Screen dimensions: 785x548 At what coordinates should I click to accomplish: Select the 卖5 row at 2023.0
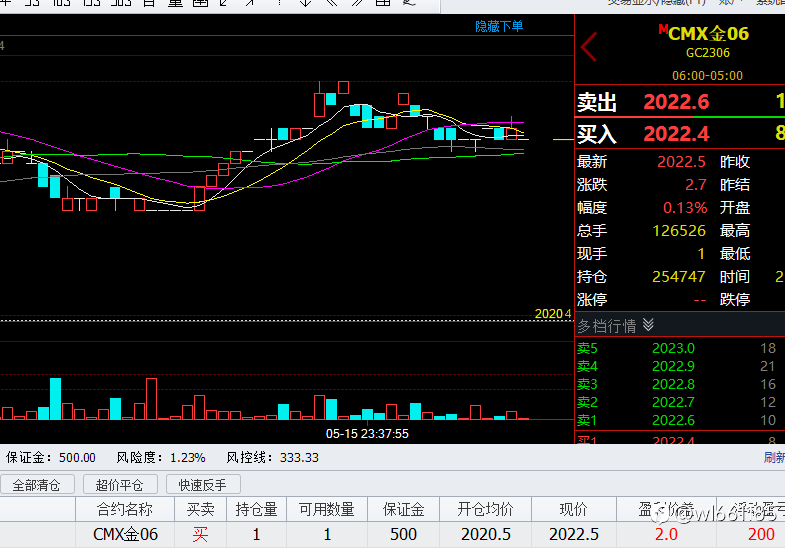[x=679, y=348]
